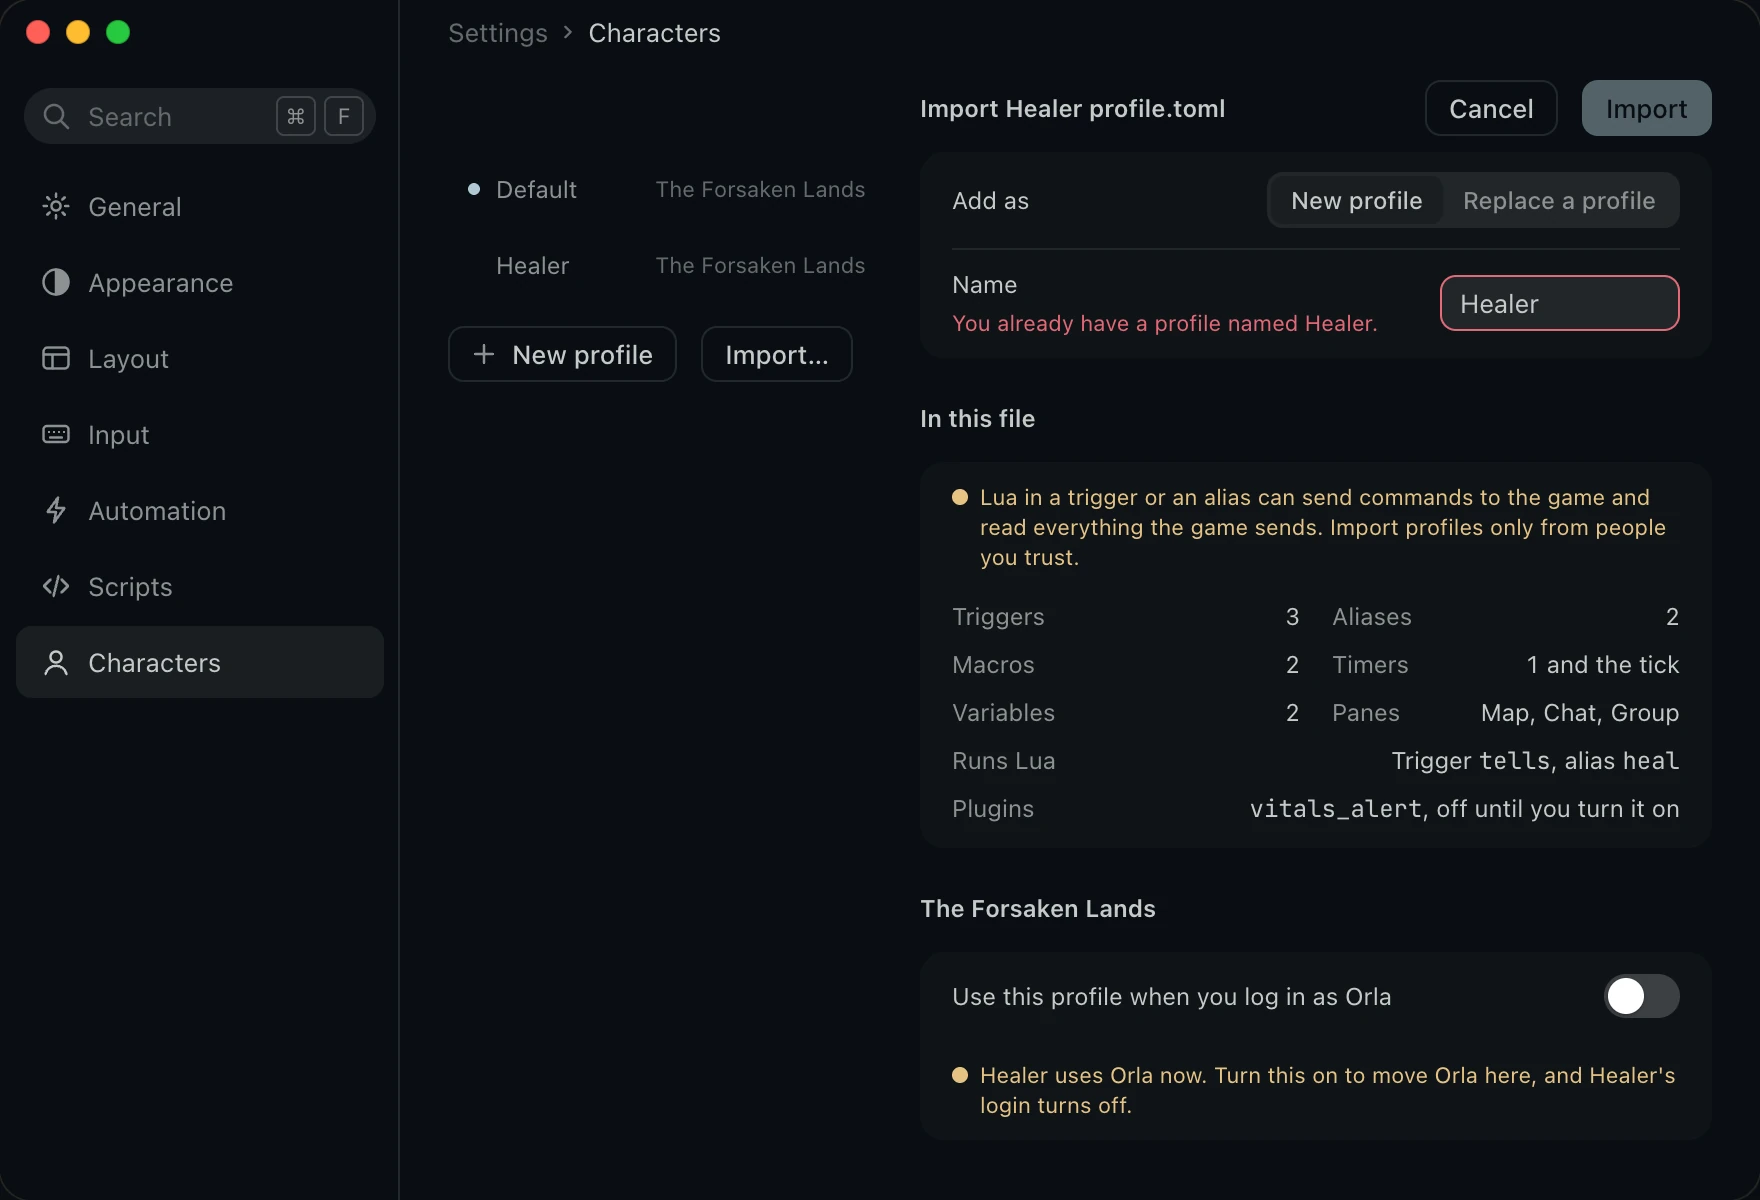Click the 'Map, Chat, Group' panes value
Image resolution: width=1760 pixels, height=1200 pixels.
click(1580, 713)
